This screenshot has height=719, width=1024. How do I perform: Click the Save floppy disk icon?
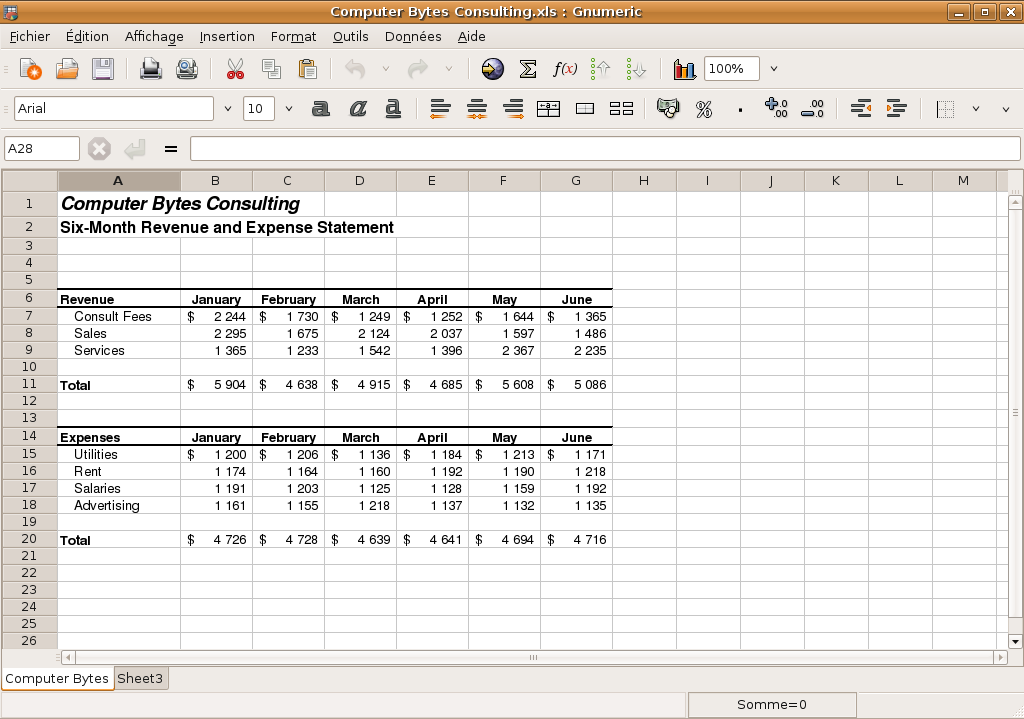click(x=103, y=69)
